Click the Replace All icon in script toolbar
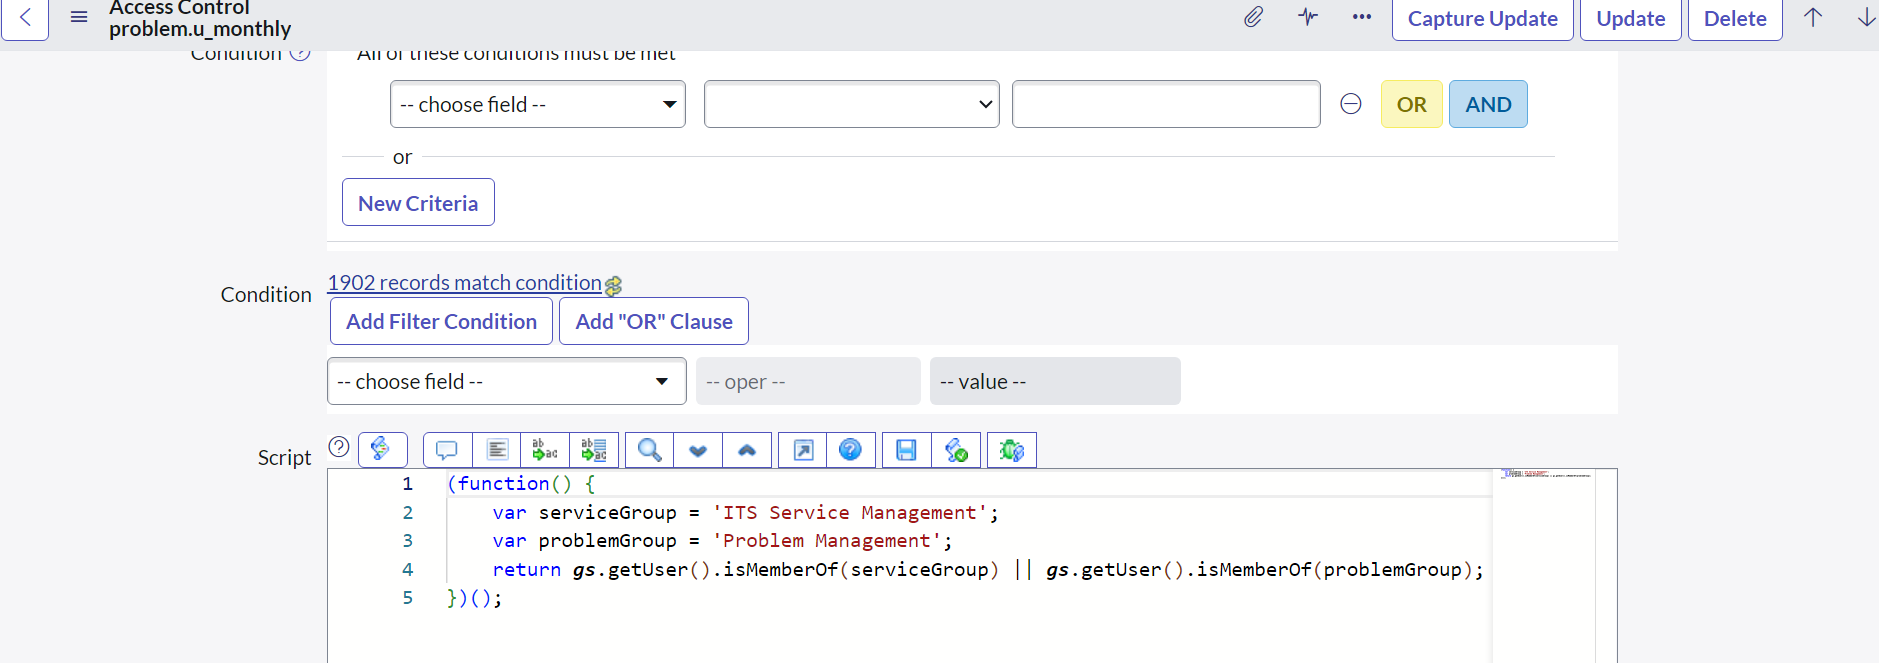This screenshot has height=663, width=1879. point(594,450)
